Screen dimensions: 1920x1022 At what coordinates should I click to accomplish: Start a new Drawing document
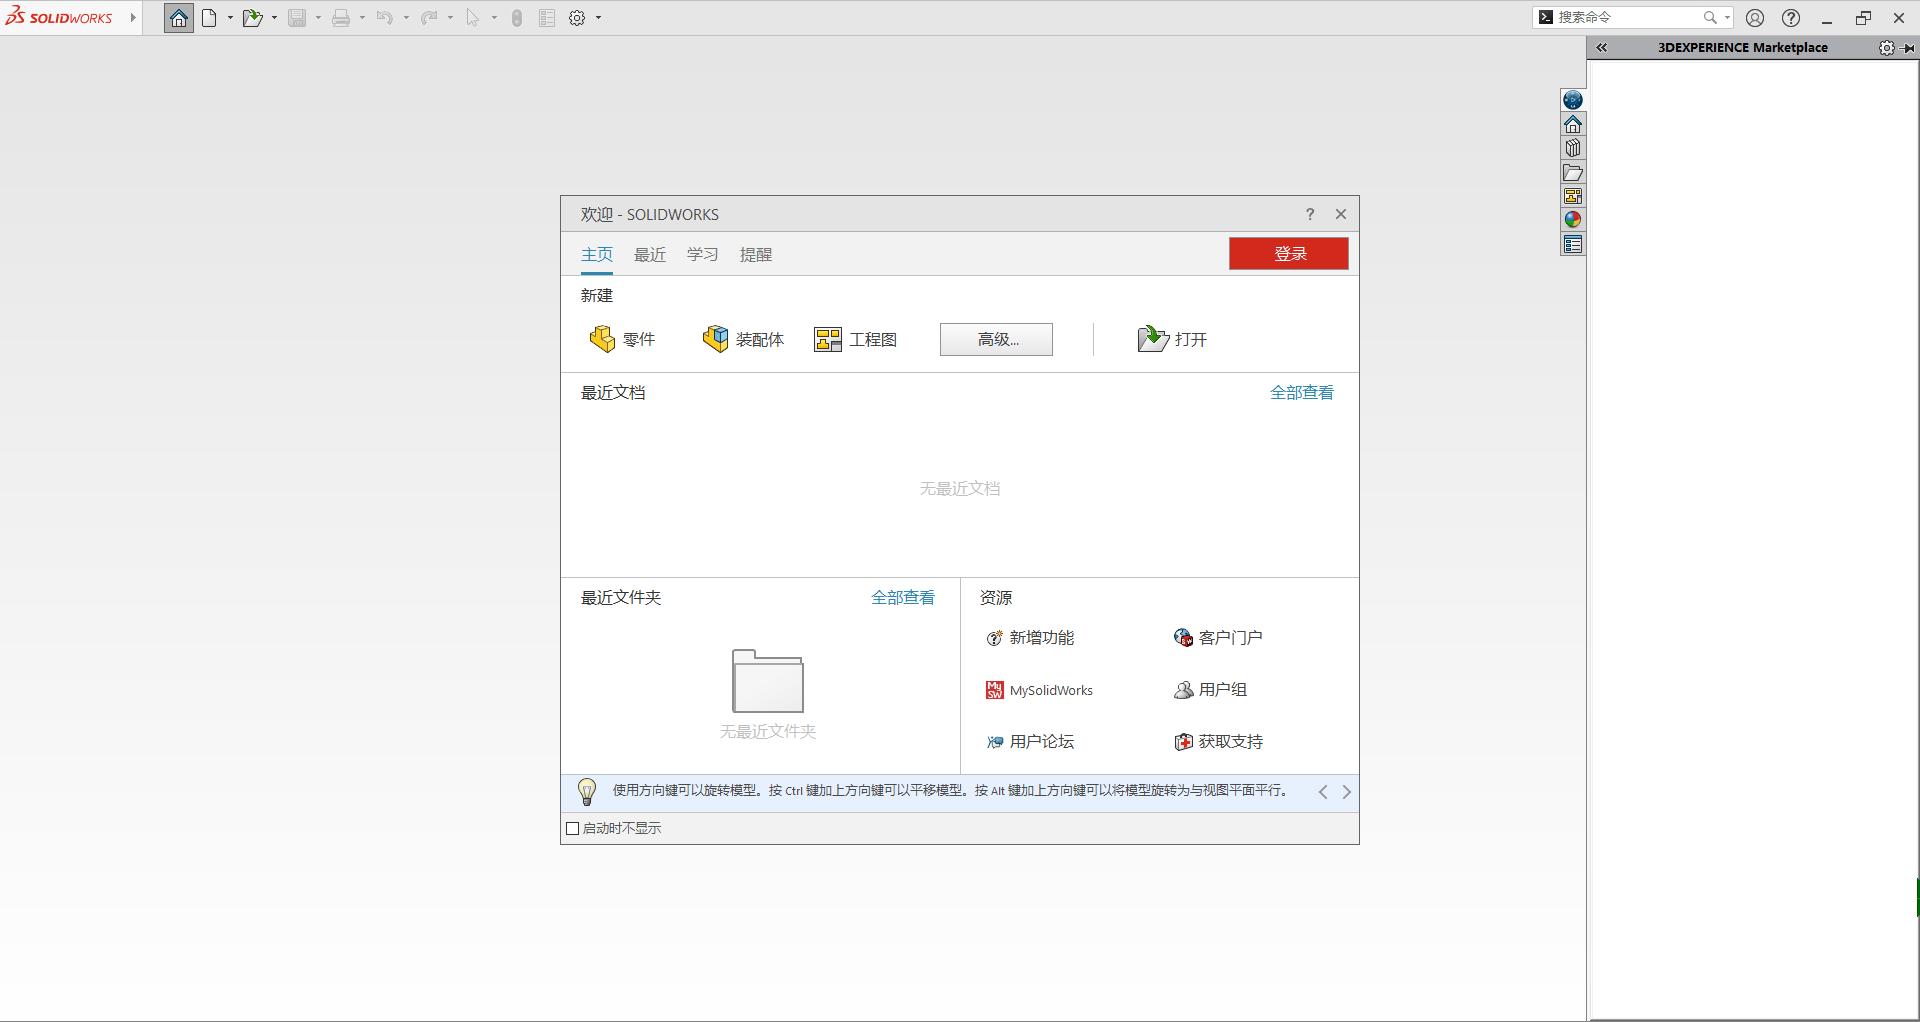point(857,339)
